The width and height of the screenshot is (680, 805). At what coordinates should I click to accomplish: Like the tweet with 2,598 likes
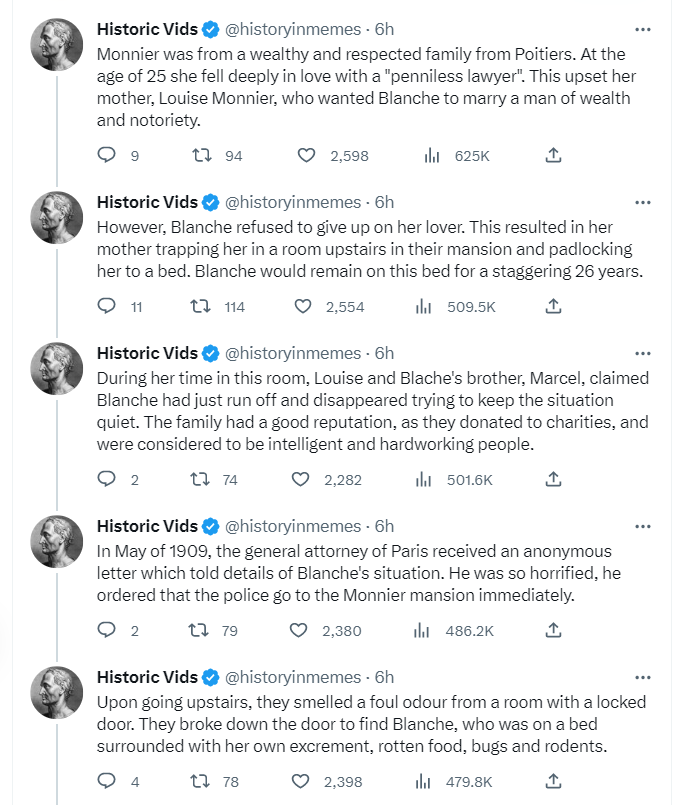[x=306, y=155]
